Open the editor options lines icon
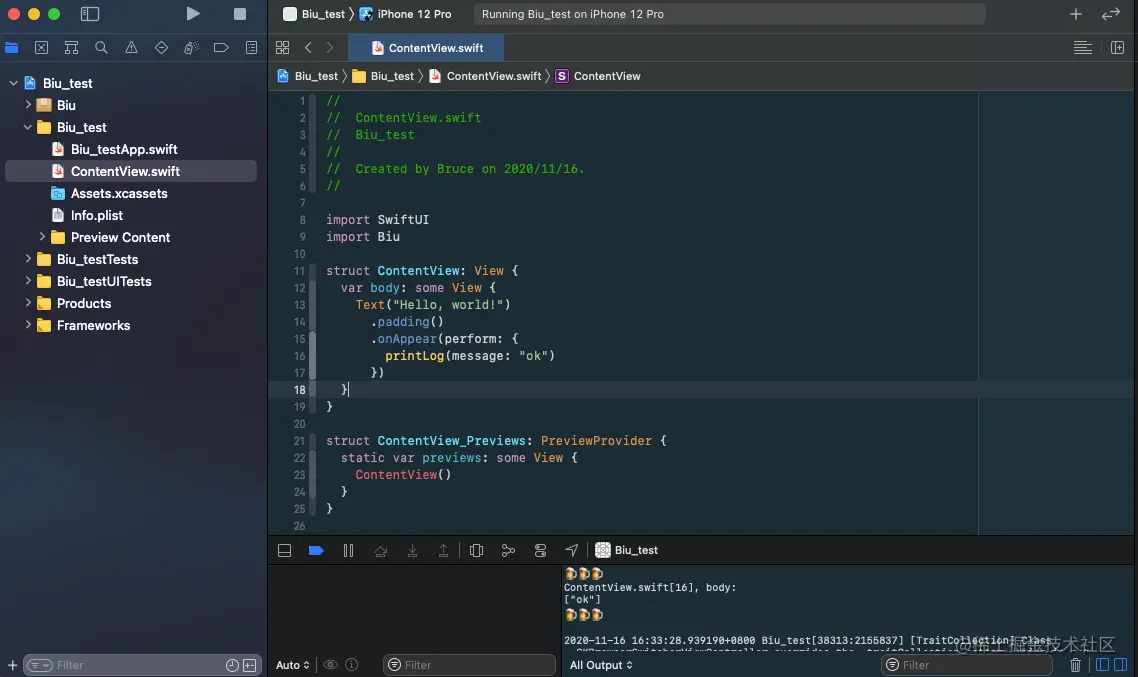1138x677 pixels. pyautogui.click(x=1082, y=48)
